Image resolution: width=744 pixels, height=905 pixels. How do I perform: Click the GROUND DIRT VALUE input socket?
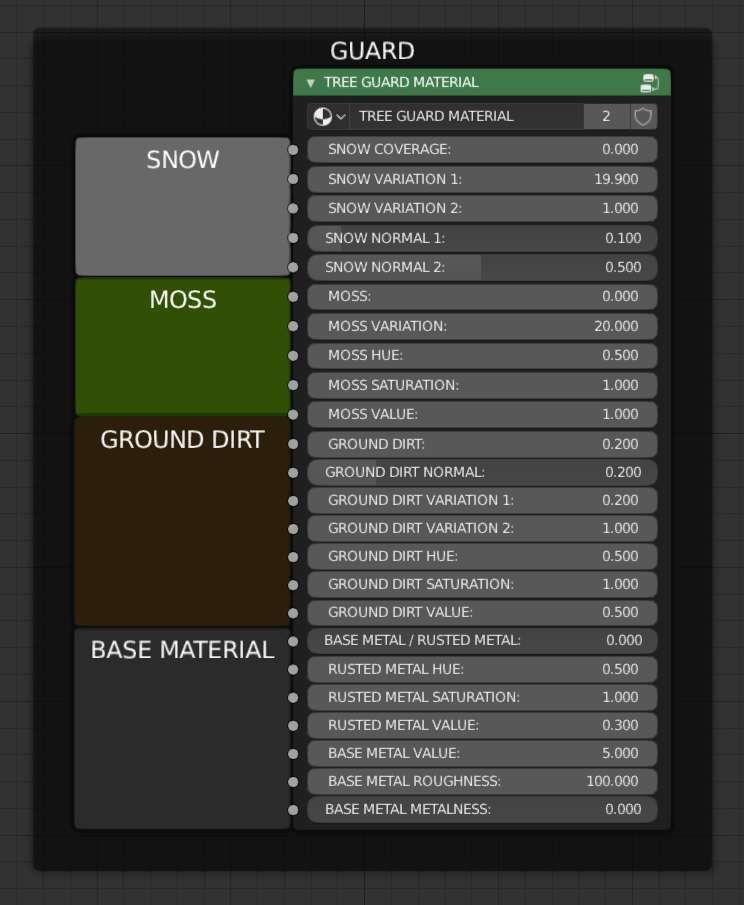293,613
